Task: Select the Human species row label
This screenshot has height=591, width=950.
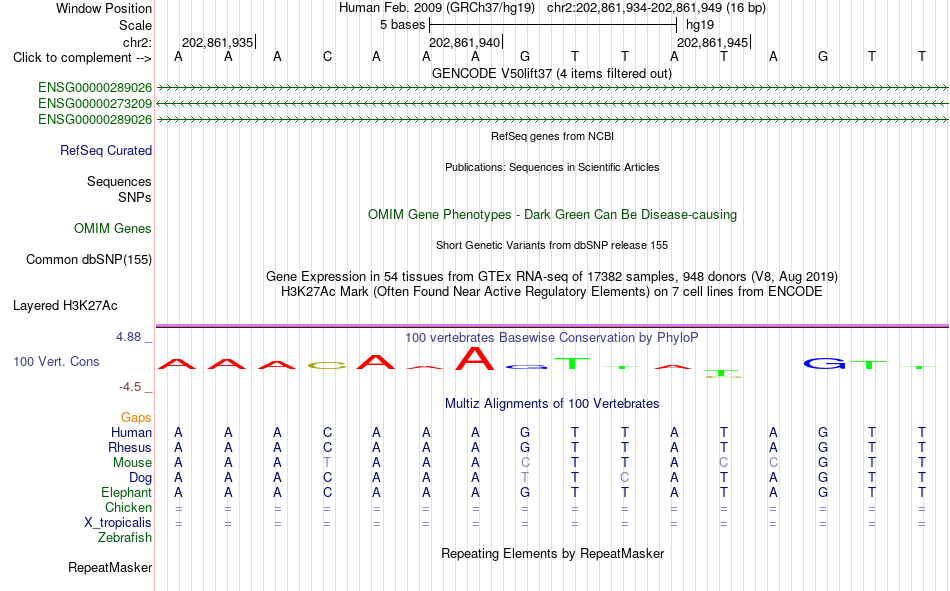Action: (131, 432)
